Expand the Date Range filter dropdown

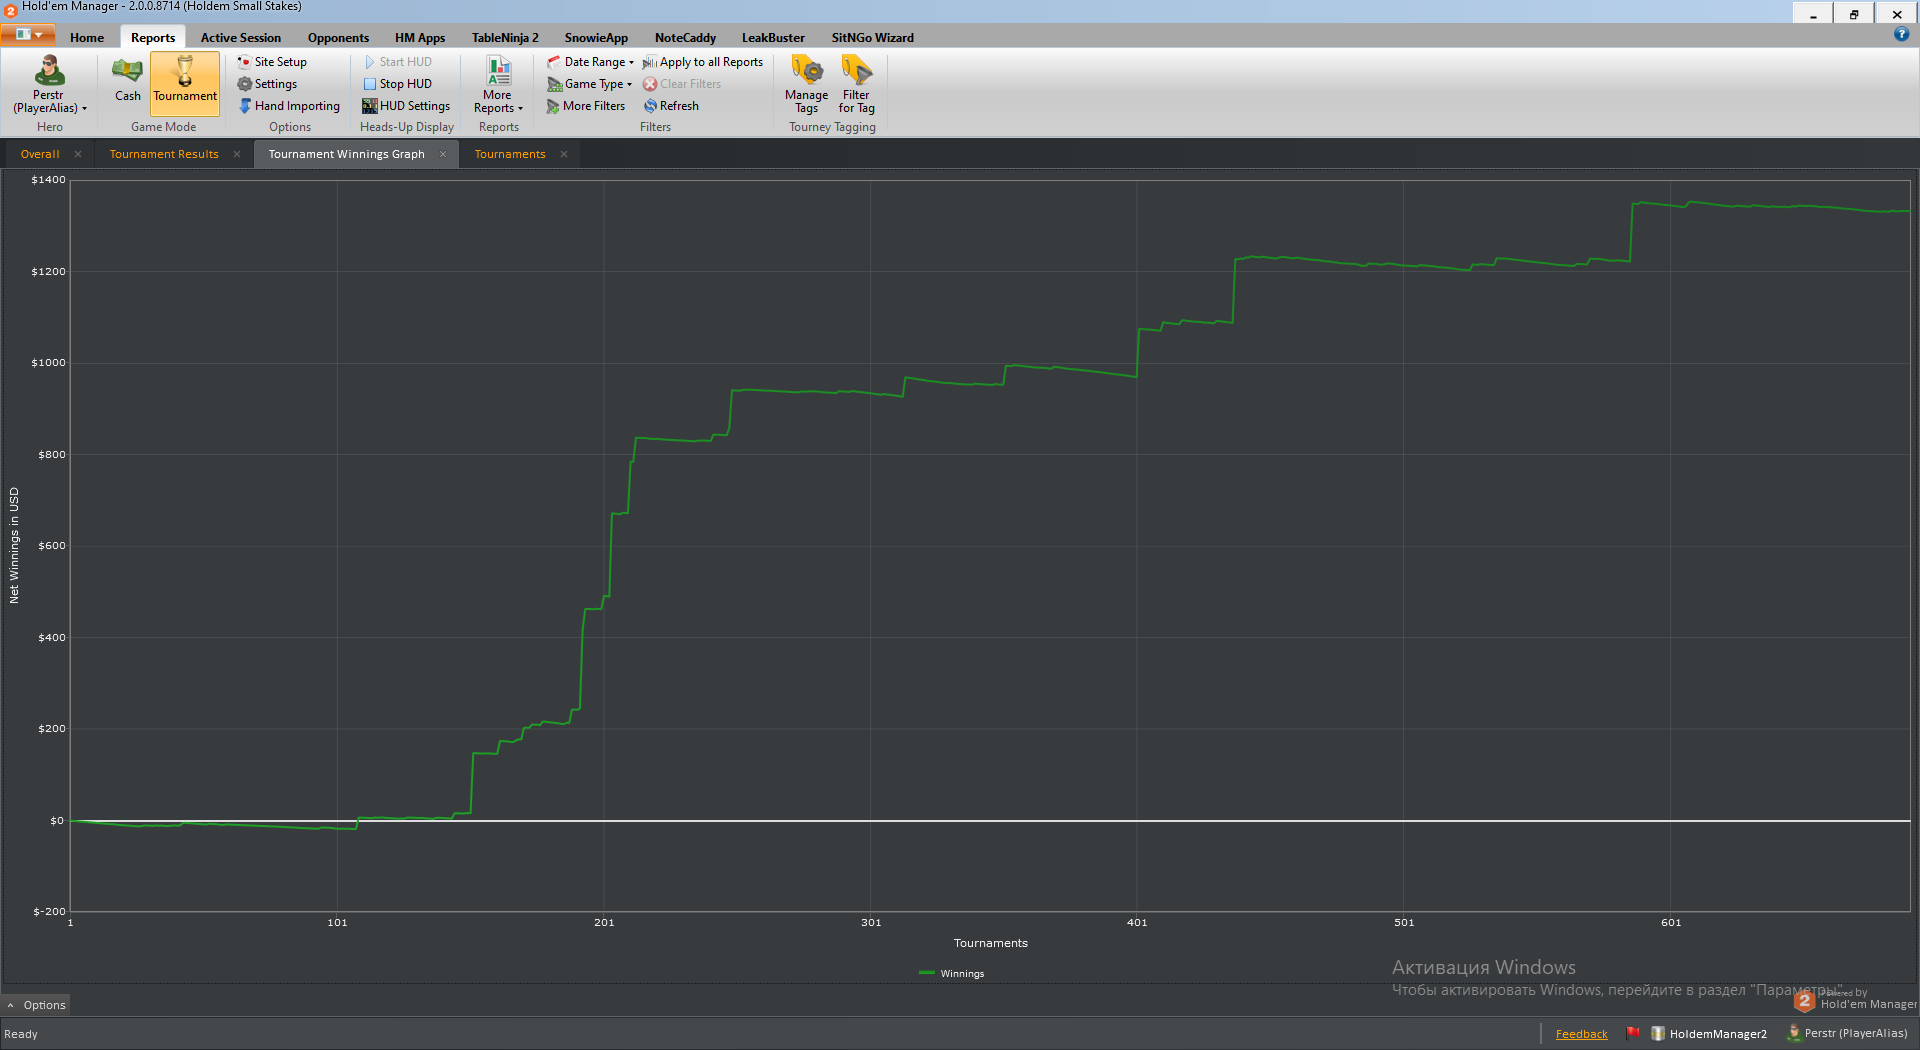coord(590,62)
